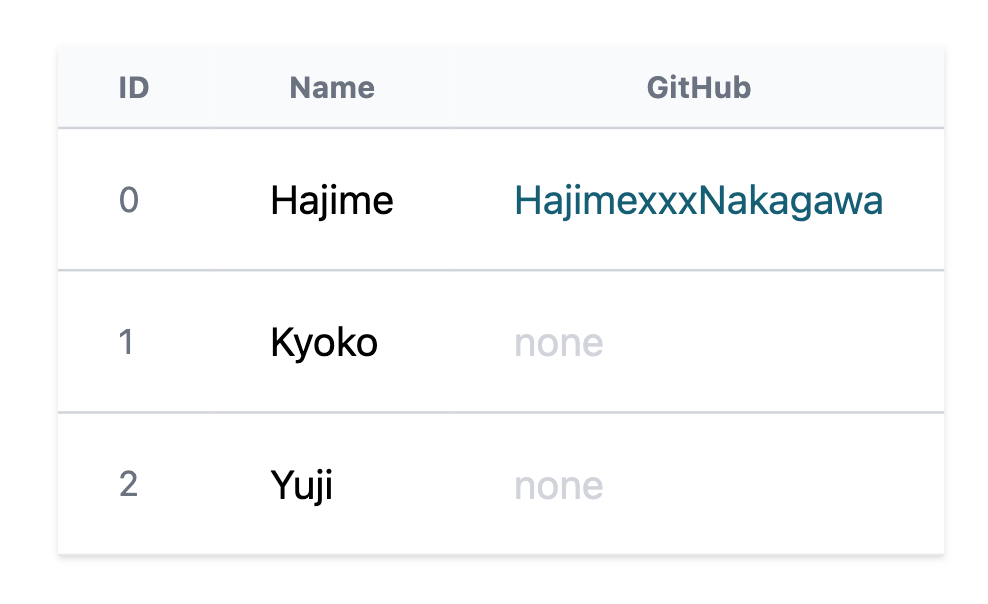Screen dimensions: 988x604
Task: Click the gap between 0 and Hajime
Action: (x=205, y=200)
